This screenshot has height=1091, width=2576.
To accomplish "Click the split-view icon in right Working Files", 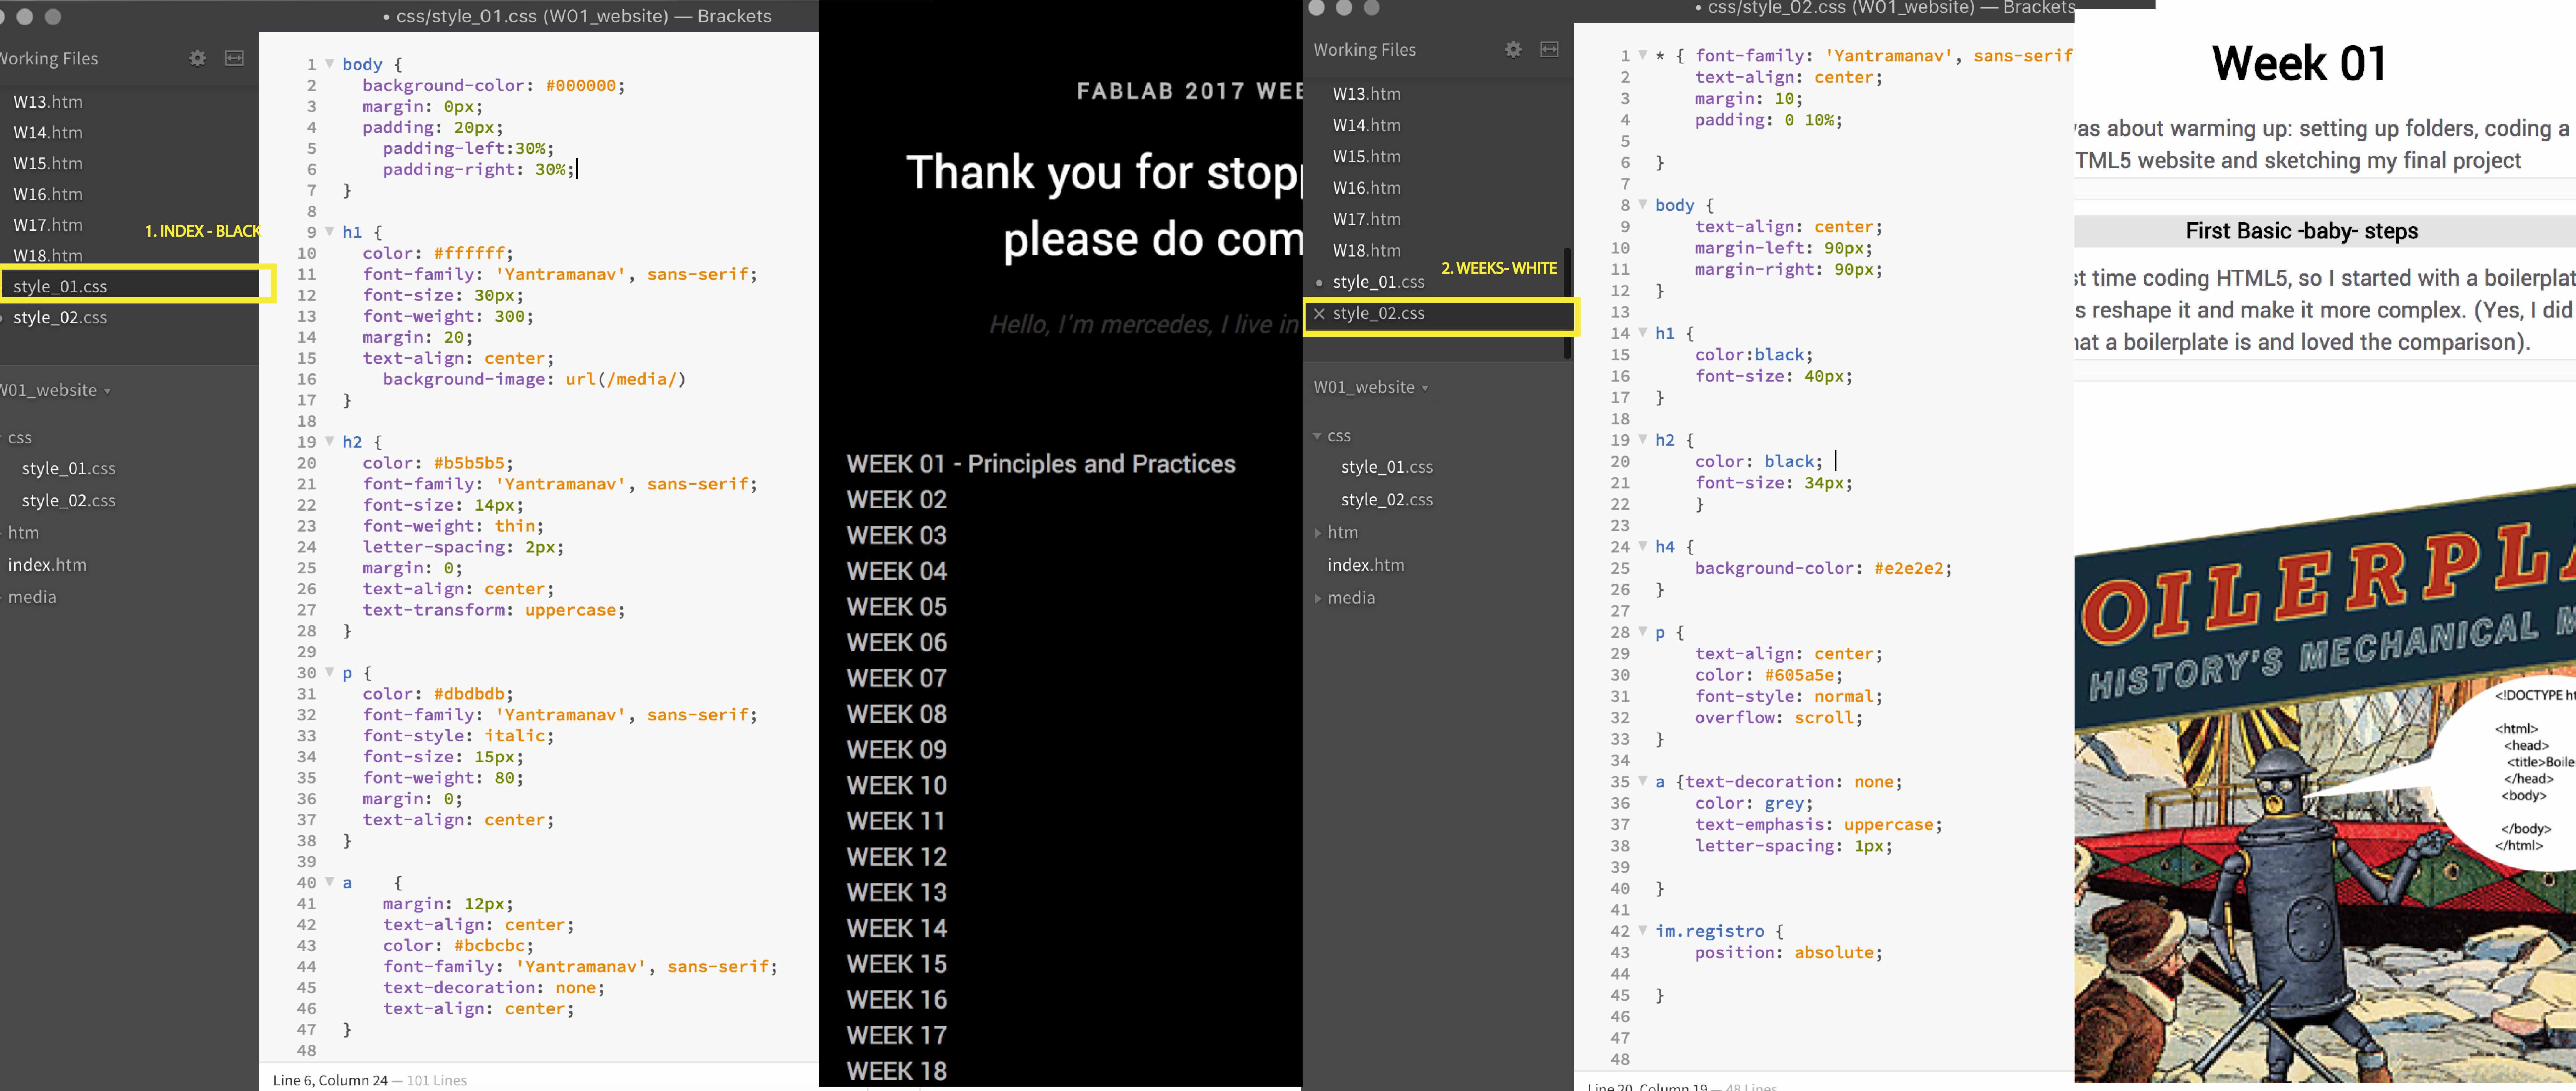I will (x=1549, y=49).
